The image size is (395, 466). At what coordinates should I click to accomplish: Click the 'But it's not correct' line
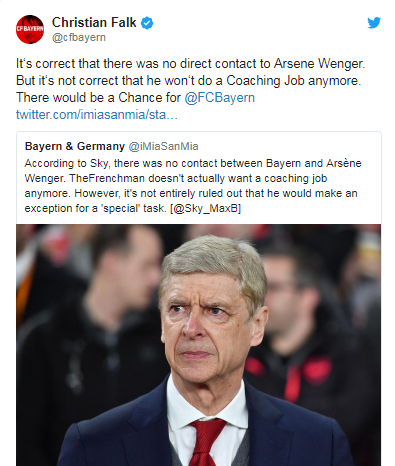pos(188,81)
